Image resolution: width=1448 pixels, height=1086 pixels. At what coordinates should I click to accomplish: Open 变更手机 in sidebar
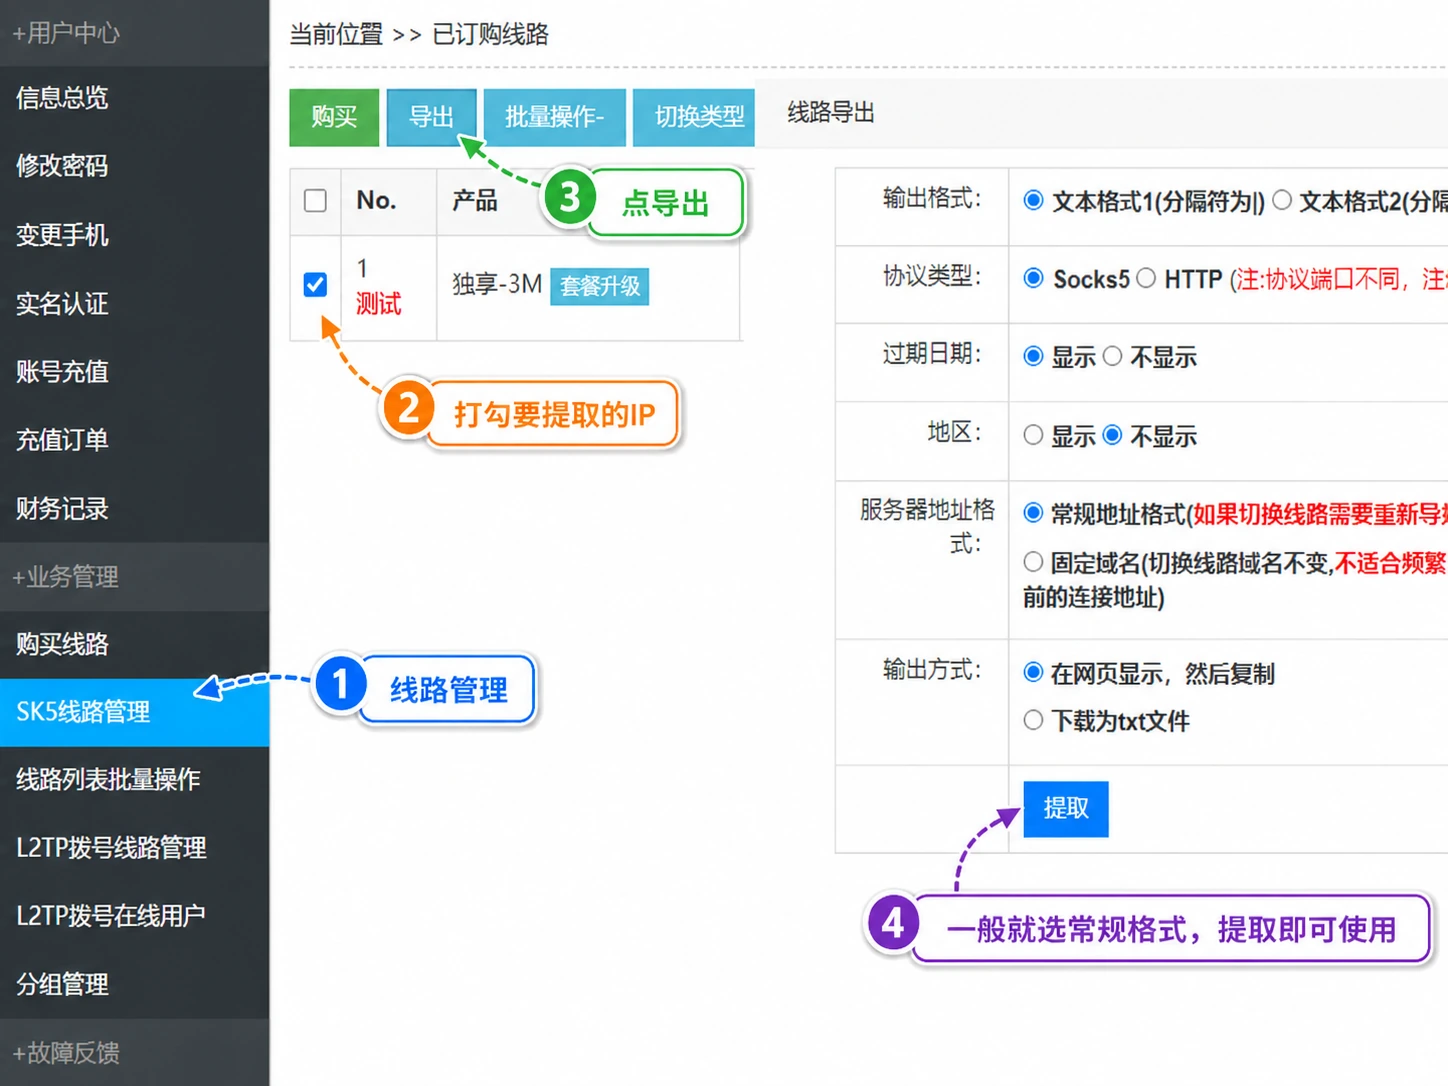tap(134, 235)
